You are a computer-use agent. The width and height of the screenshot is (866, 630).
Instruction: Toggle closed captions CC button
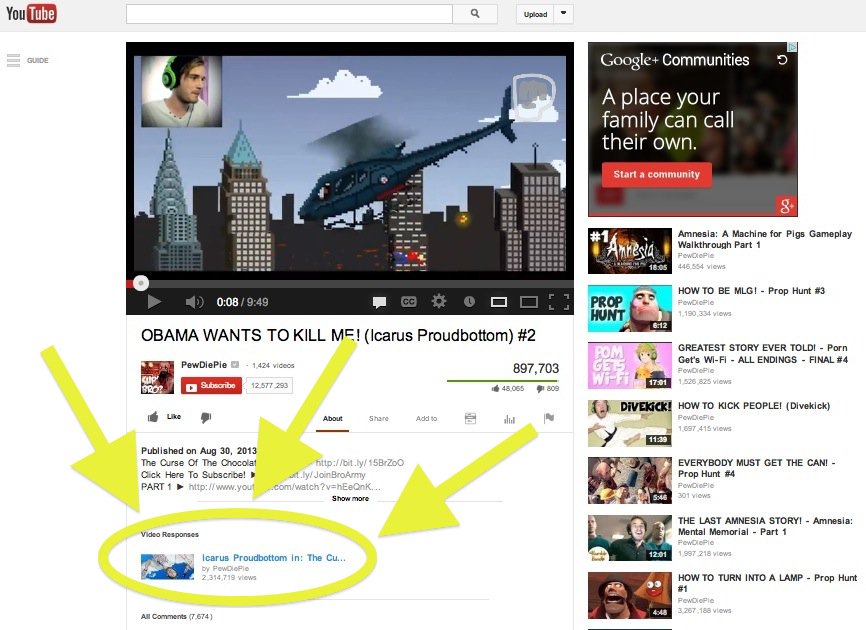(x=408, y=301)
